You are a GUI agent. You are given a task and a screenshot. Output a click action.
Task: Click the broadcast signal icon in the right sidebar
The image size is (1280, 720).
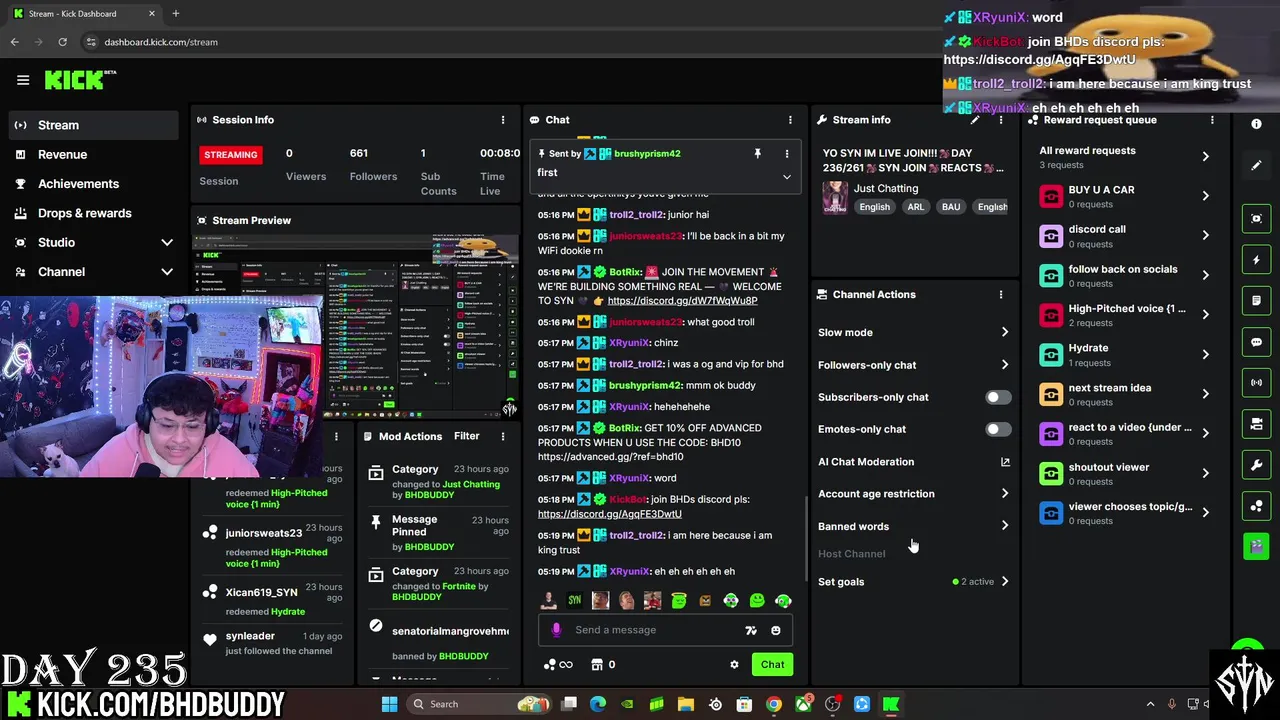pos(1256,383)
